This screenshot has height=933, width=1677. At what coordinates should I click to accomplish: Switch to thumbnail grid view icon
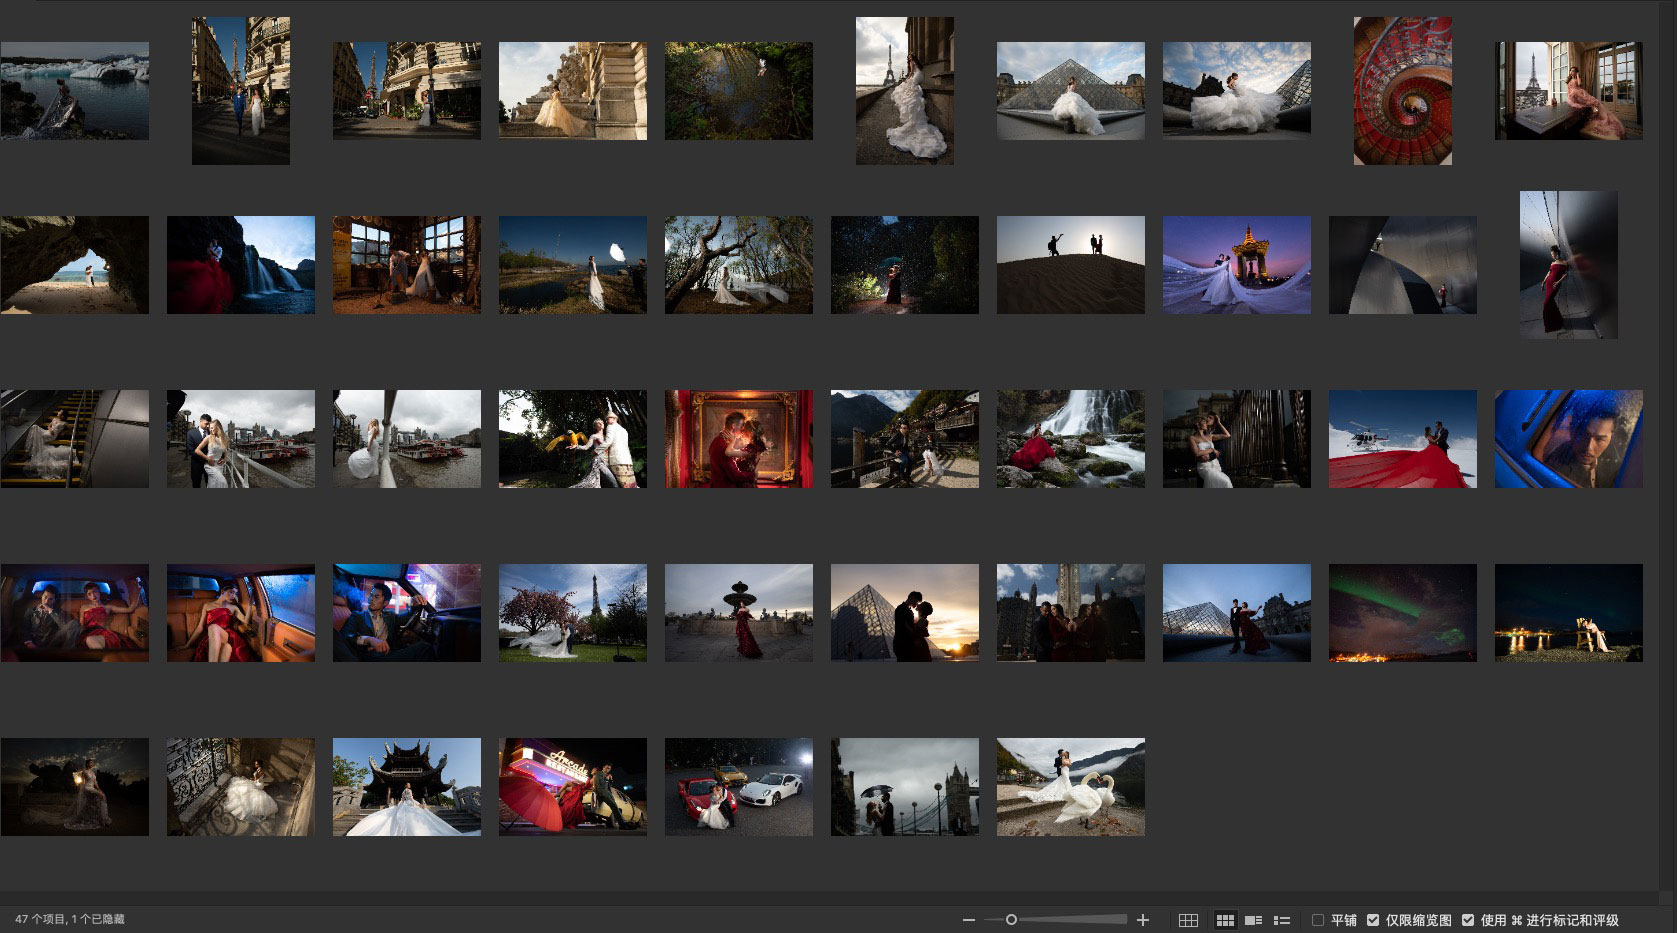click(1225, 920)
